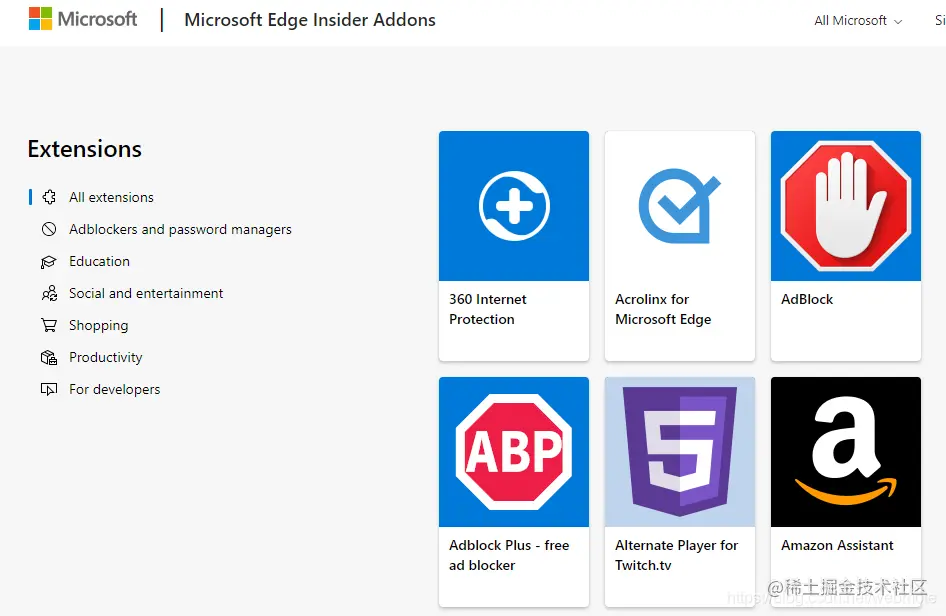Click the For developers icon
The image size is (946, 616).
pos(49,389)
